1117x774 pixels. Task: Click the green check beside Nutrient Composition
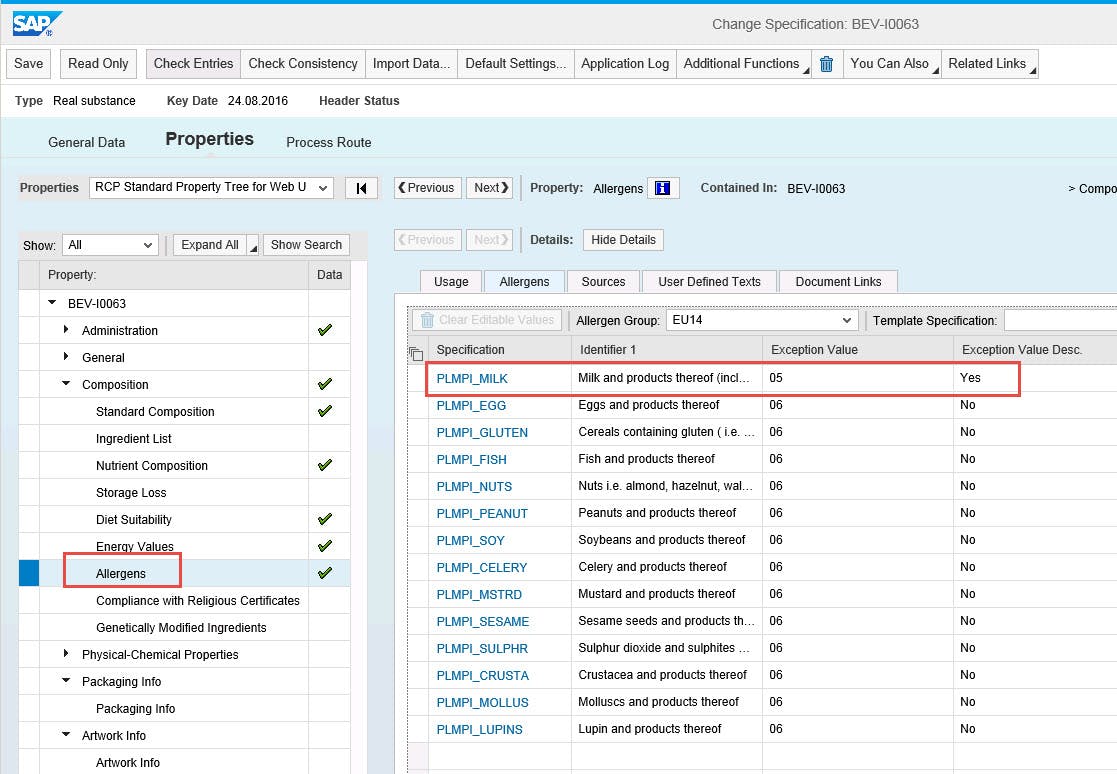pyautogui.click(x=325, y=465)
